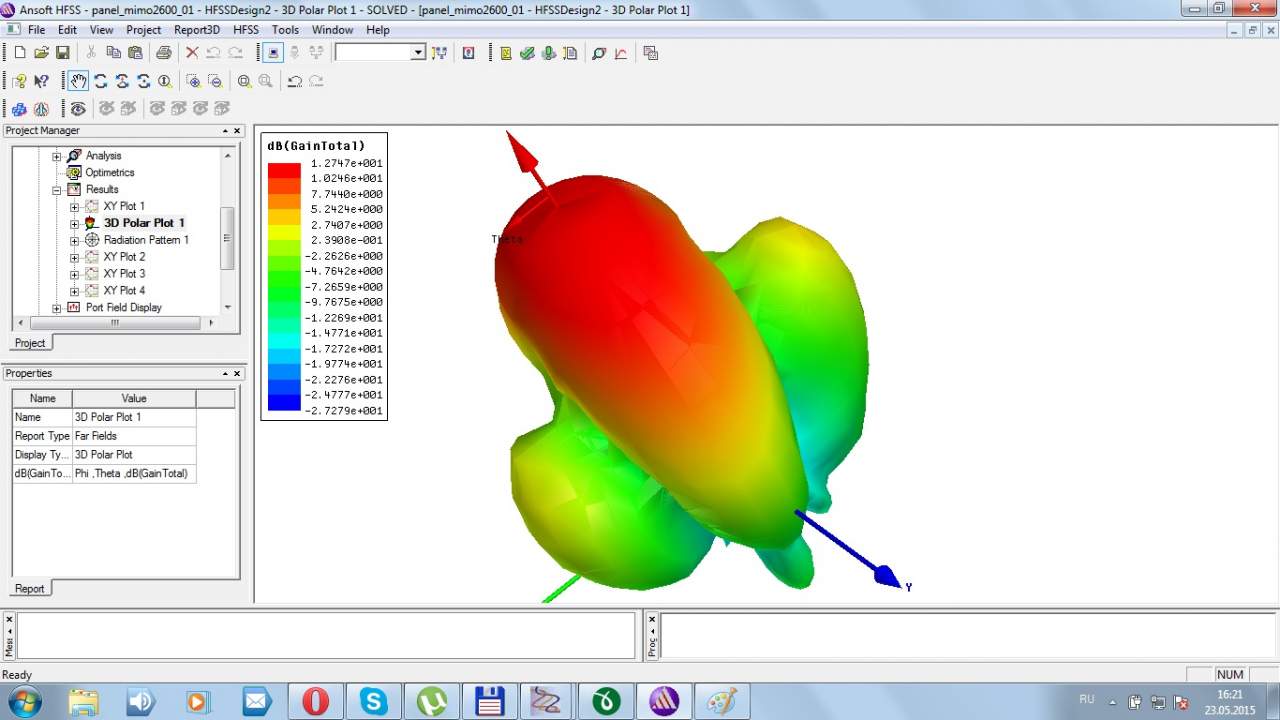Screen dimensions: 1280x720
Task: Open the Help topics icon with question mark
Action: point(20,81)
